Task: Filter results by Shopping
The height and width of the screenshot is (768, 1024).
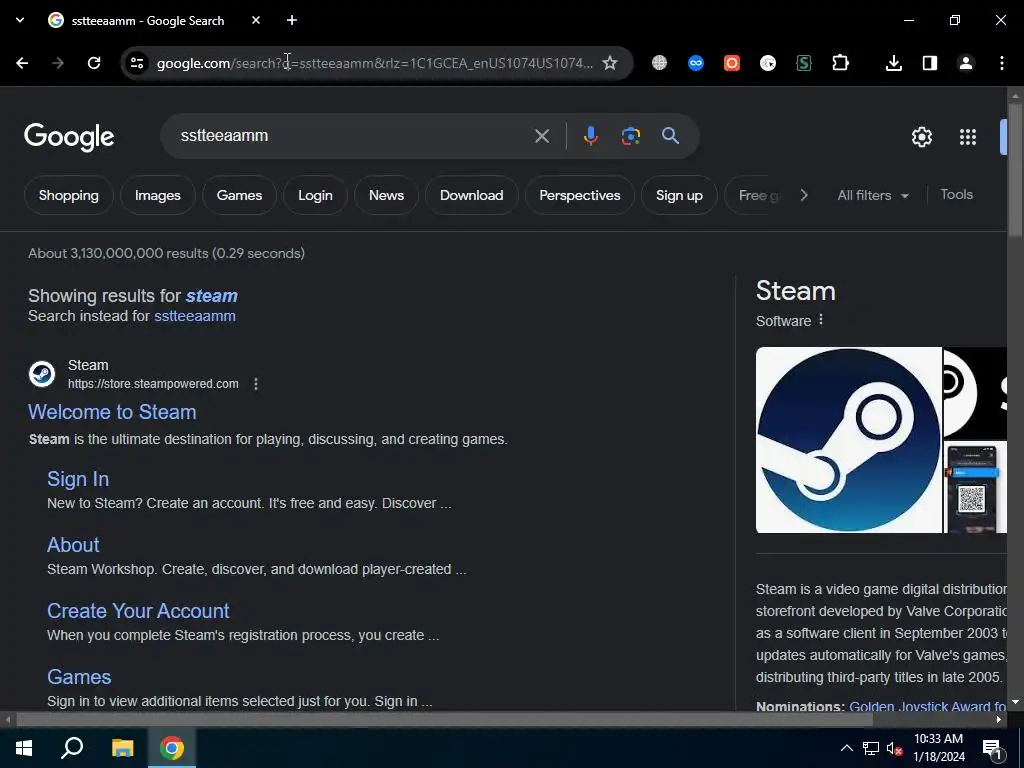Action: (69, 195)
